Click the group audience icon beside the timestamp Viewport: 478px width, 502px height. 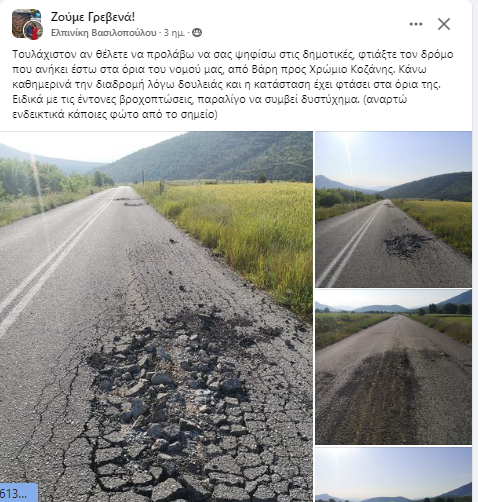[197, 33]
